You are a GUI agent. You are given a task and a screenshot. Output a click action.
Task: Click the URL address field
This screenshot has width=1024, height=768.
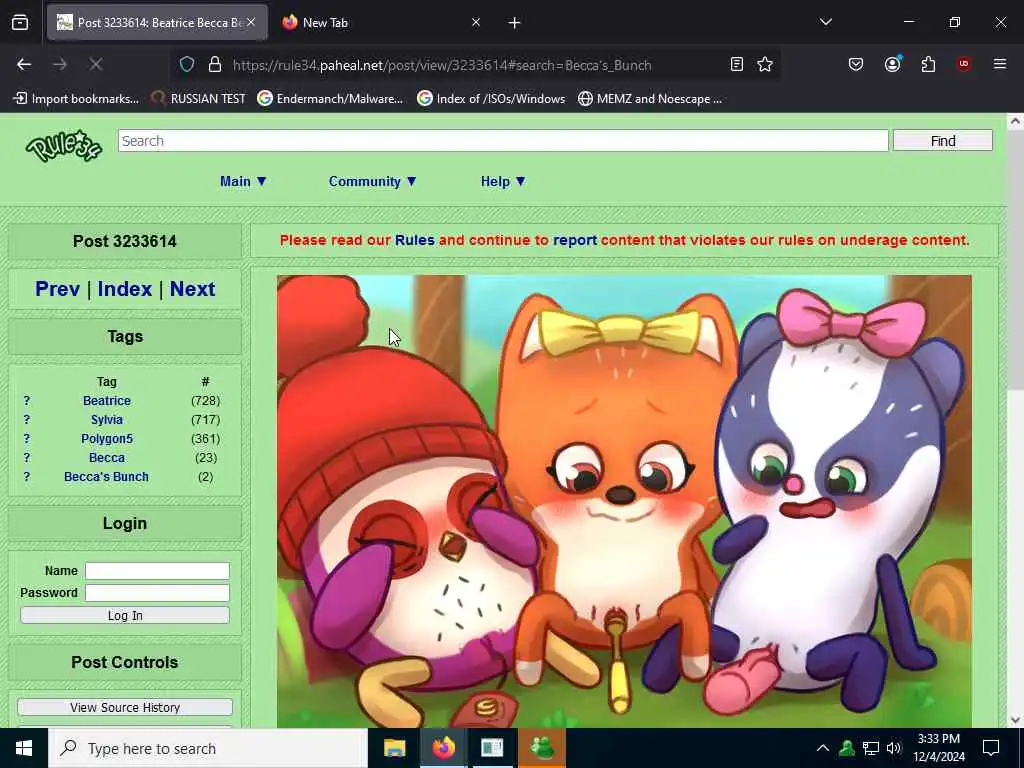coord(441,65)
